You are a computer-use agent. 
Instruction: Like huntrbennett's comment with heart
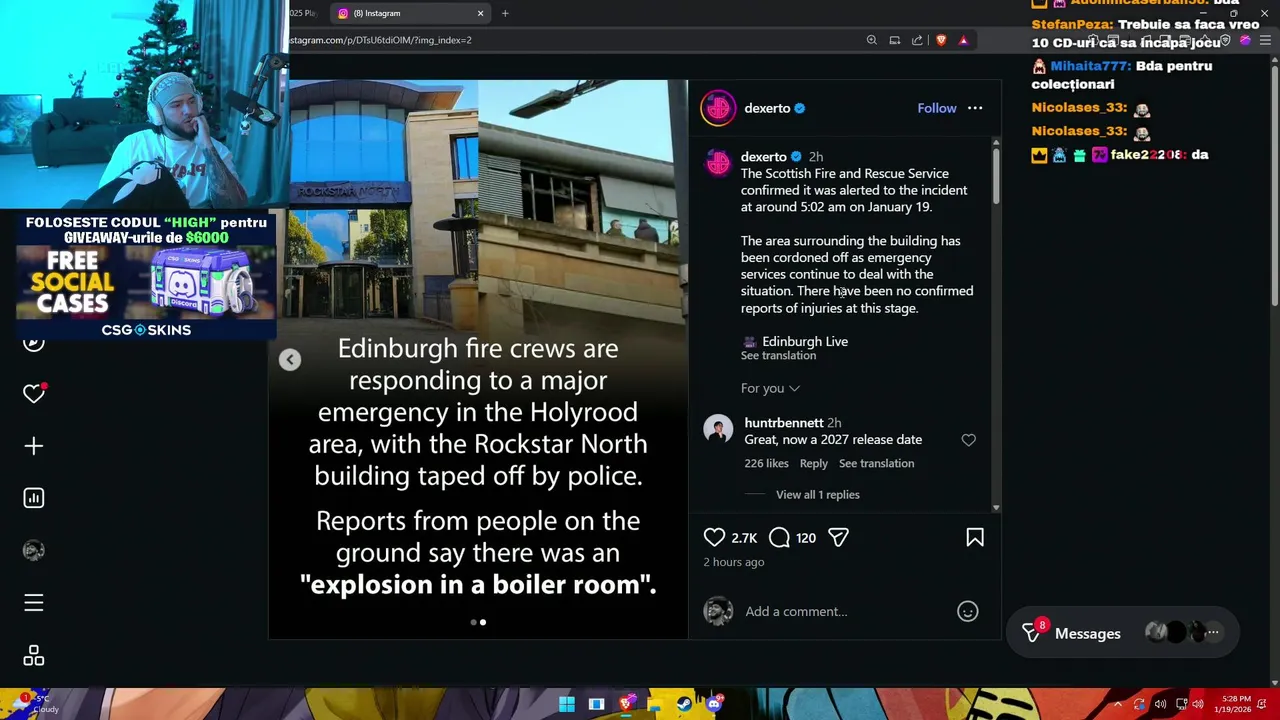(968, 440)
